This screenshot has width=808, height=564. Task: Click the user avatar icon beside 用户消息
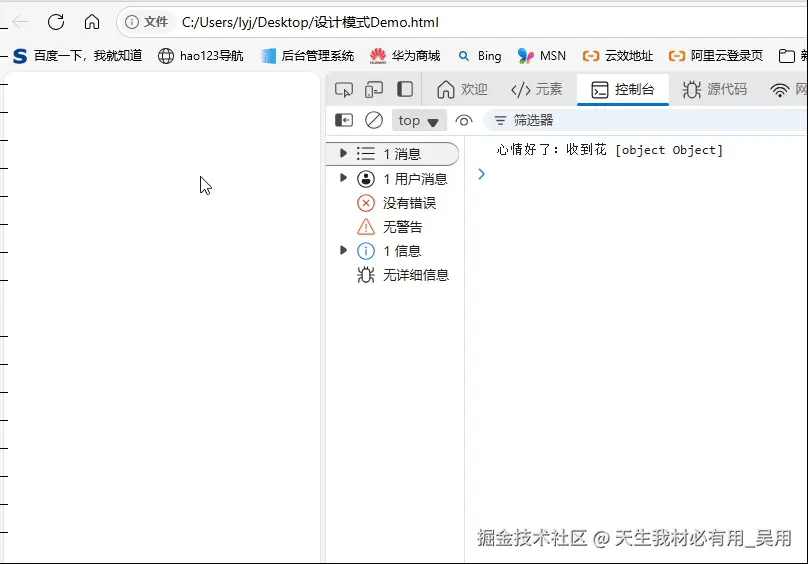[x=366, y=179]
